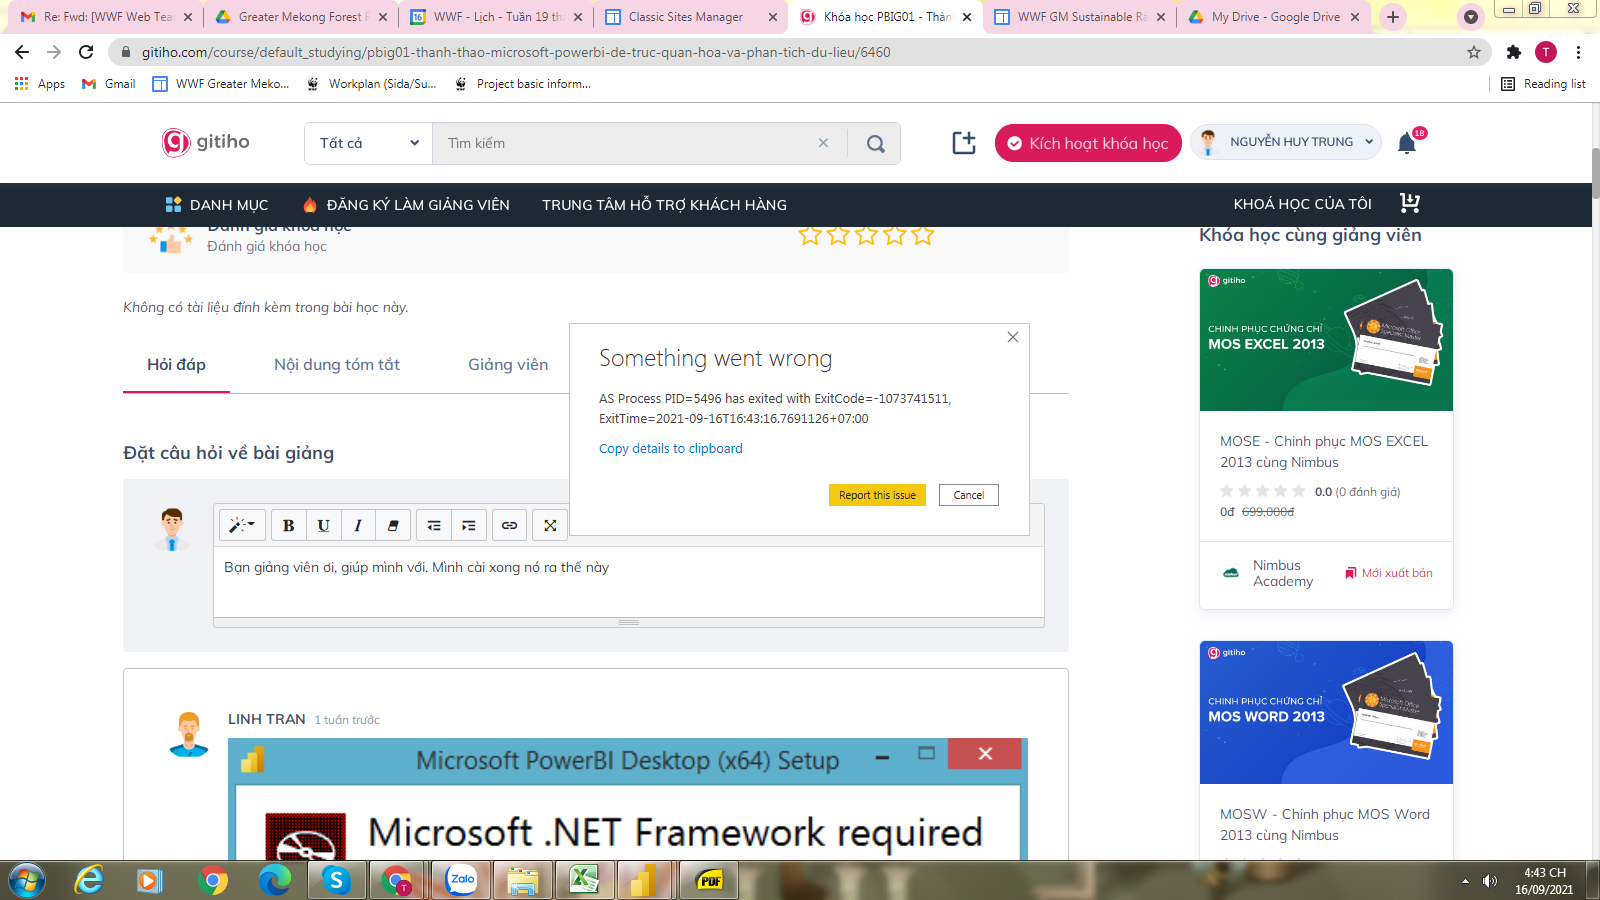Switch to 'Nội dung tóm tắt' tab
This screenshot has width=1600, height=900.
coord(337,364)
